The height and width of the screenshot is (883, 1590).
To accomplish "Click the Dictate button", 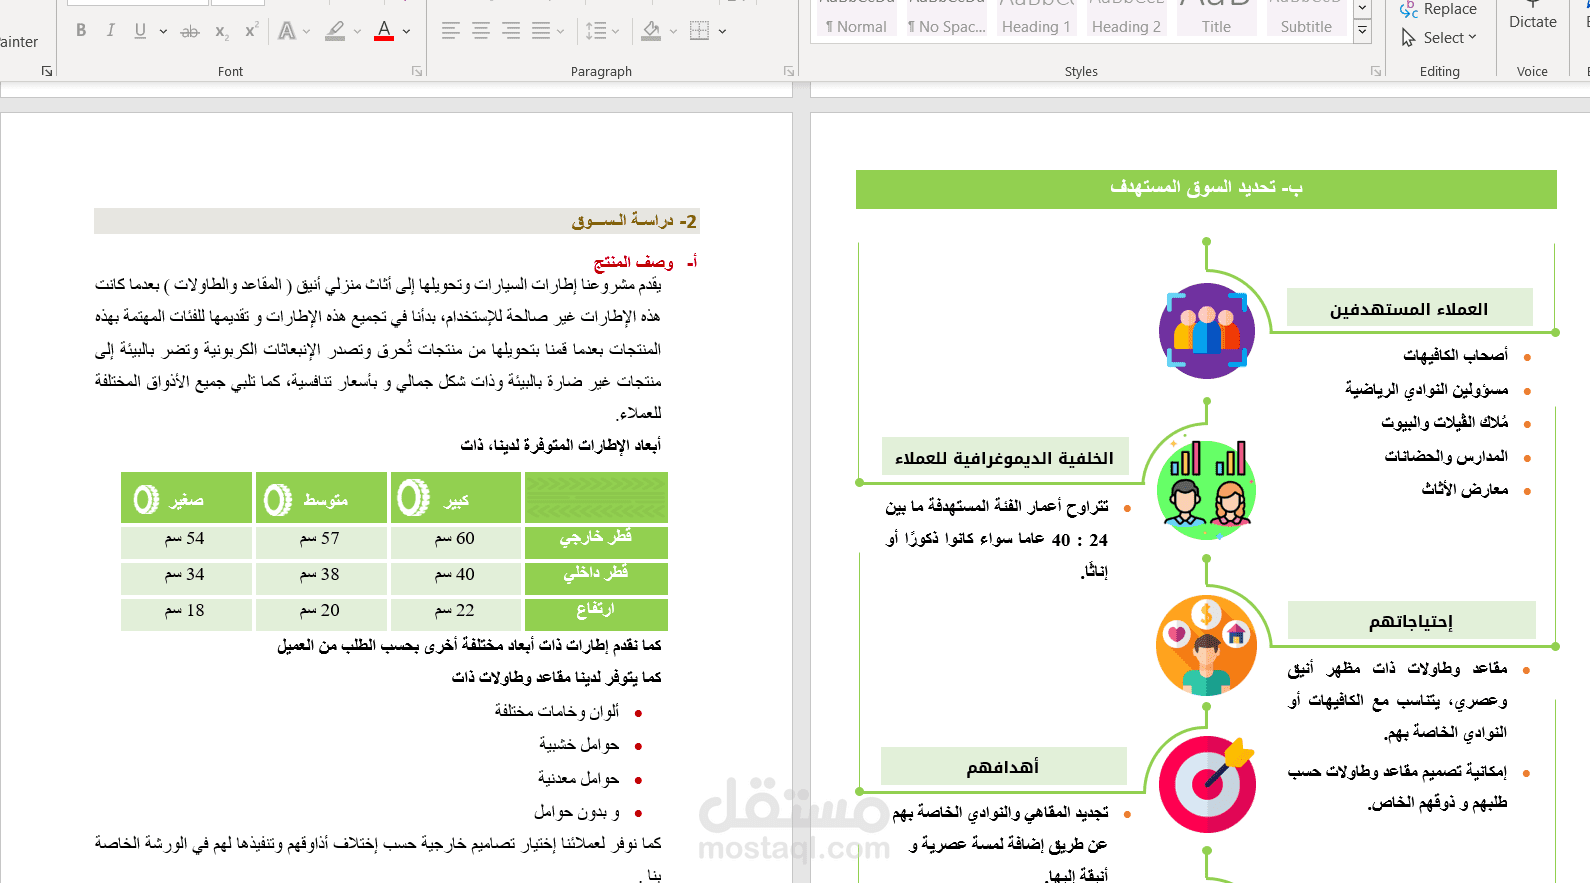I will [1532, 15].
